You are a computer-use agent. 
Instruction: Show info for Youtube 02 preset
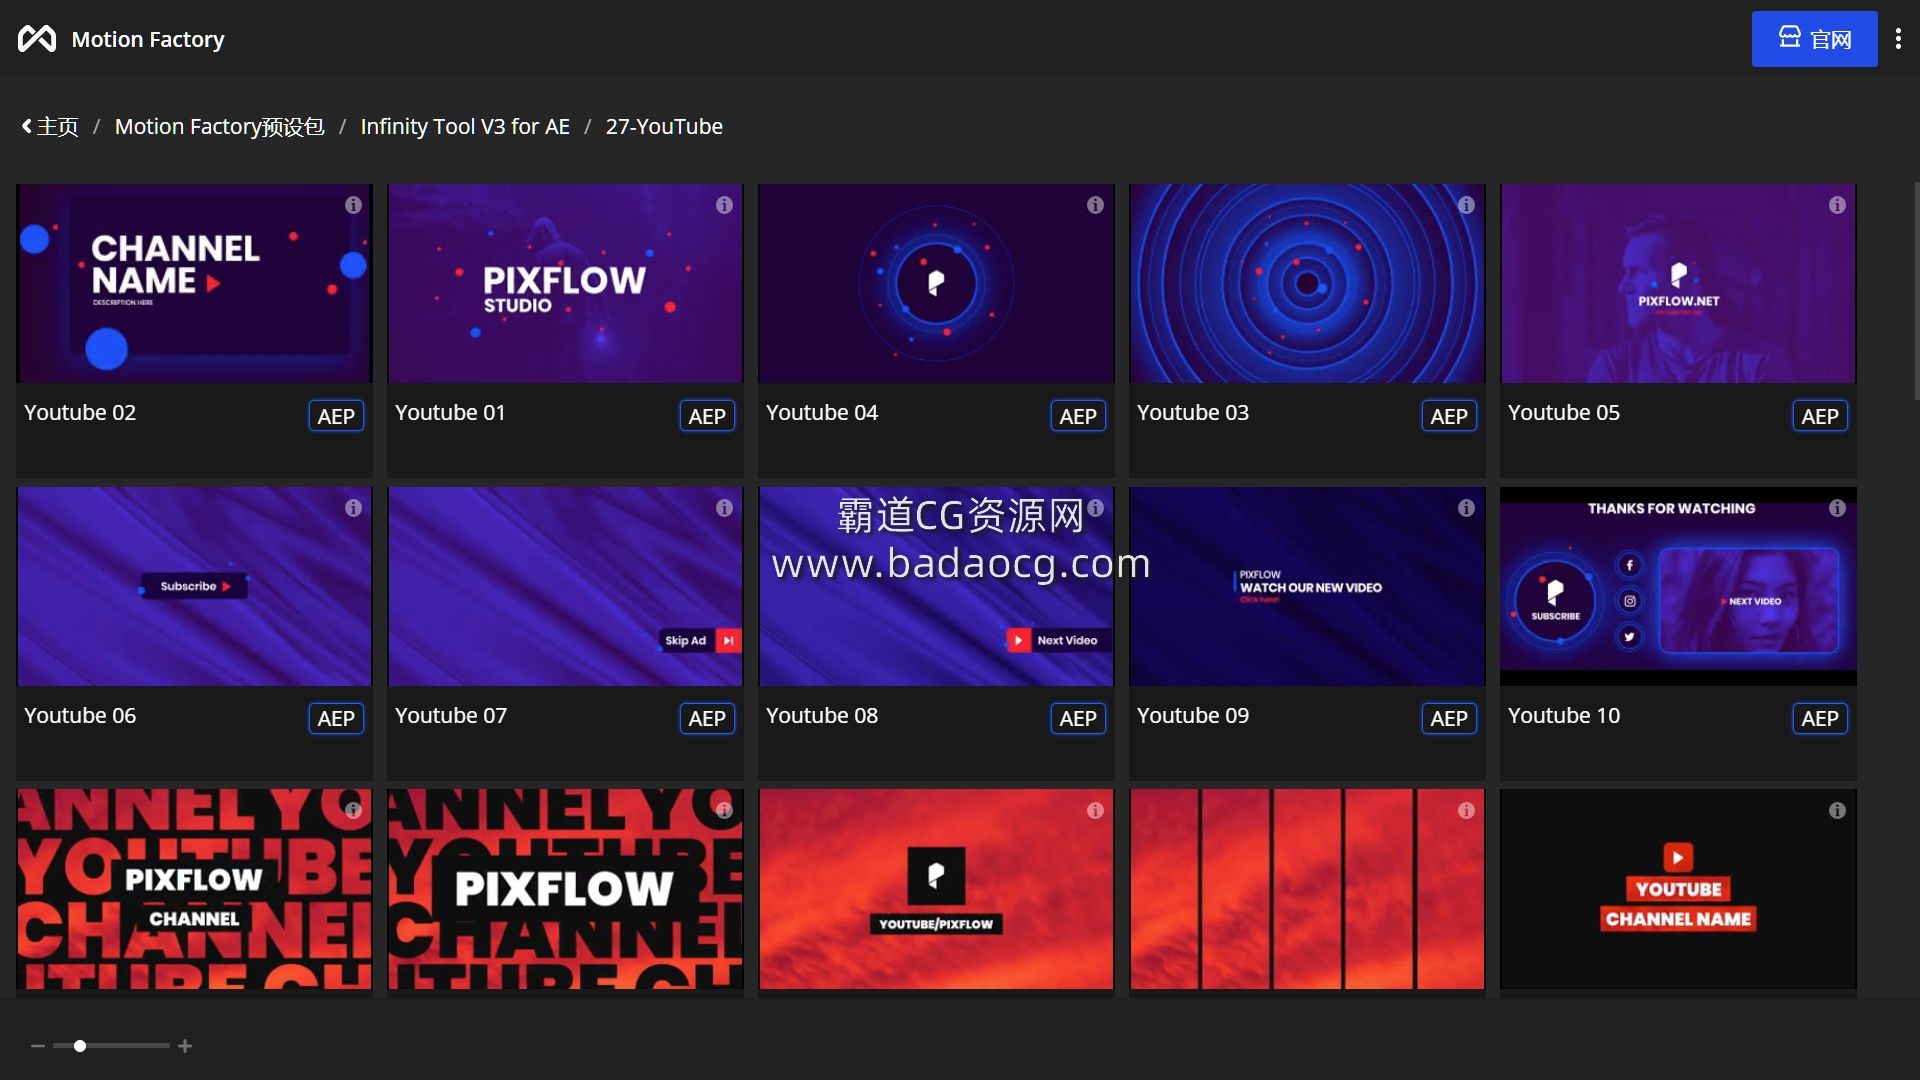coord(353,205)
